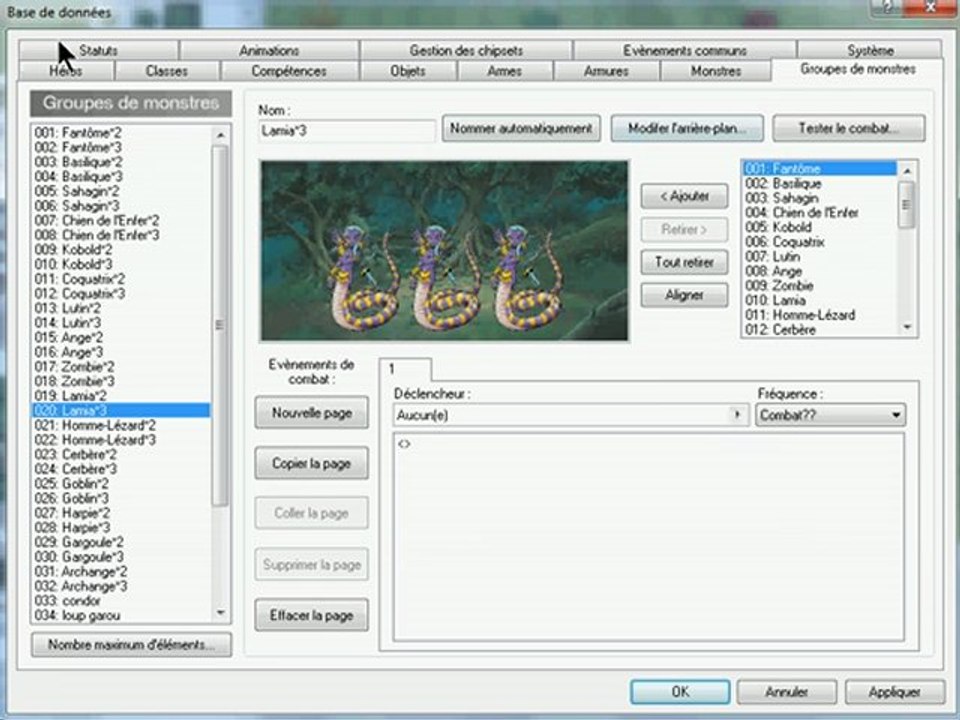This screenshot has height=720, width=960.
Task: Click the Nom input field
Action: [x=347, y=130]
